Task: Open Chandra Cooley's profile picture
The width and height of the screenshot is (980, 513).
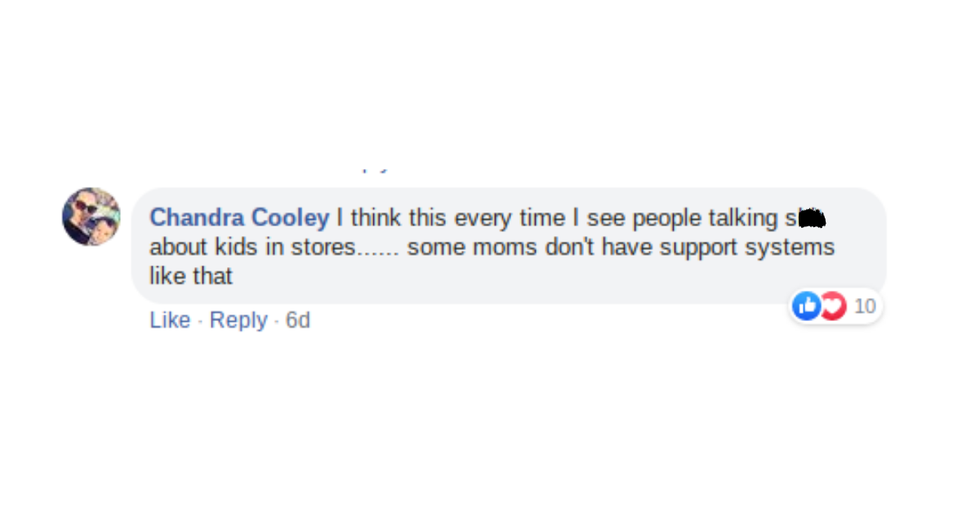Action: coord(91,216)
